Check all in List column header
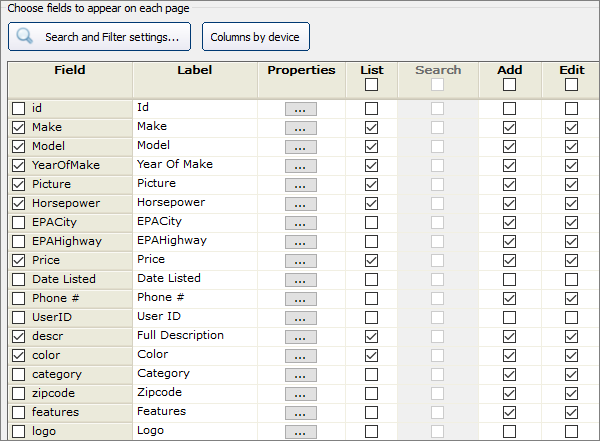600x441 pixels. [371, 85]
